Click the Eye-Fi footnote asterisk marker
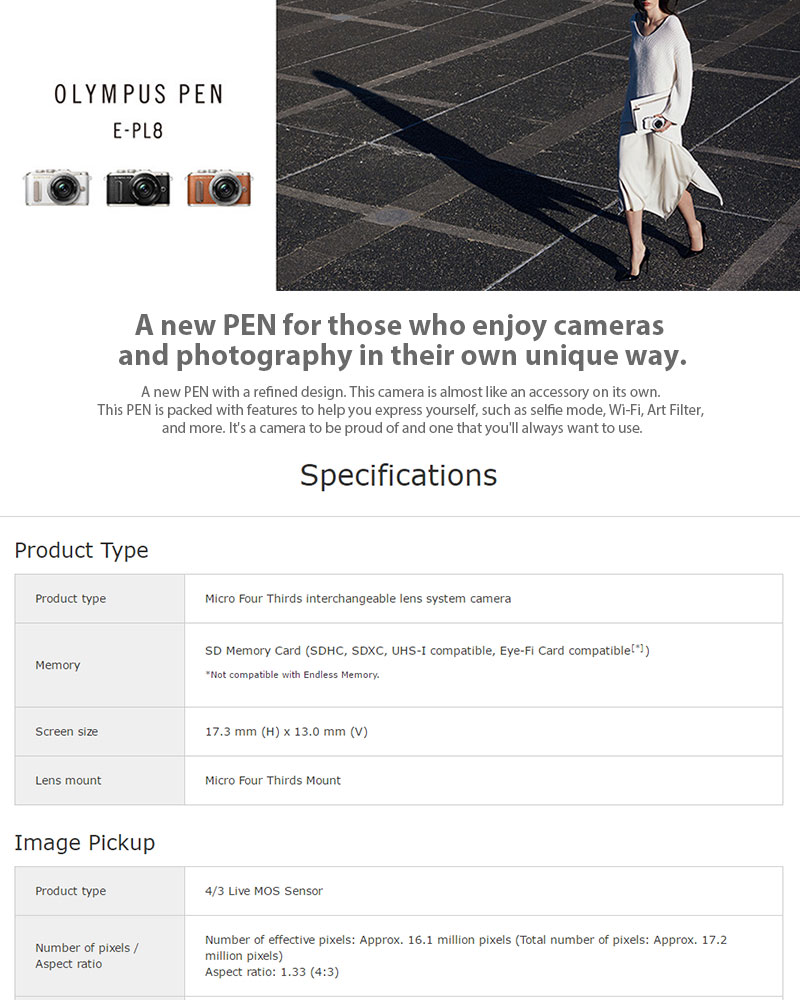The height and width of the screenshot is (1000, 800). 637,648
